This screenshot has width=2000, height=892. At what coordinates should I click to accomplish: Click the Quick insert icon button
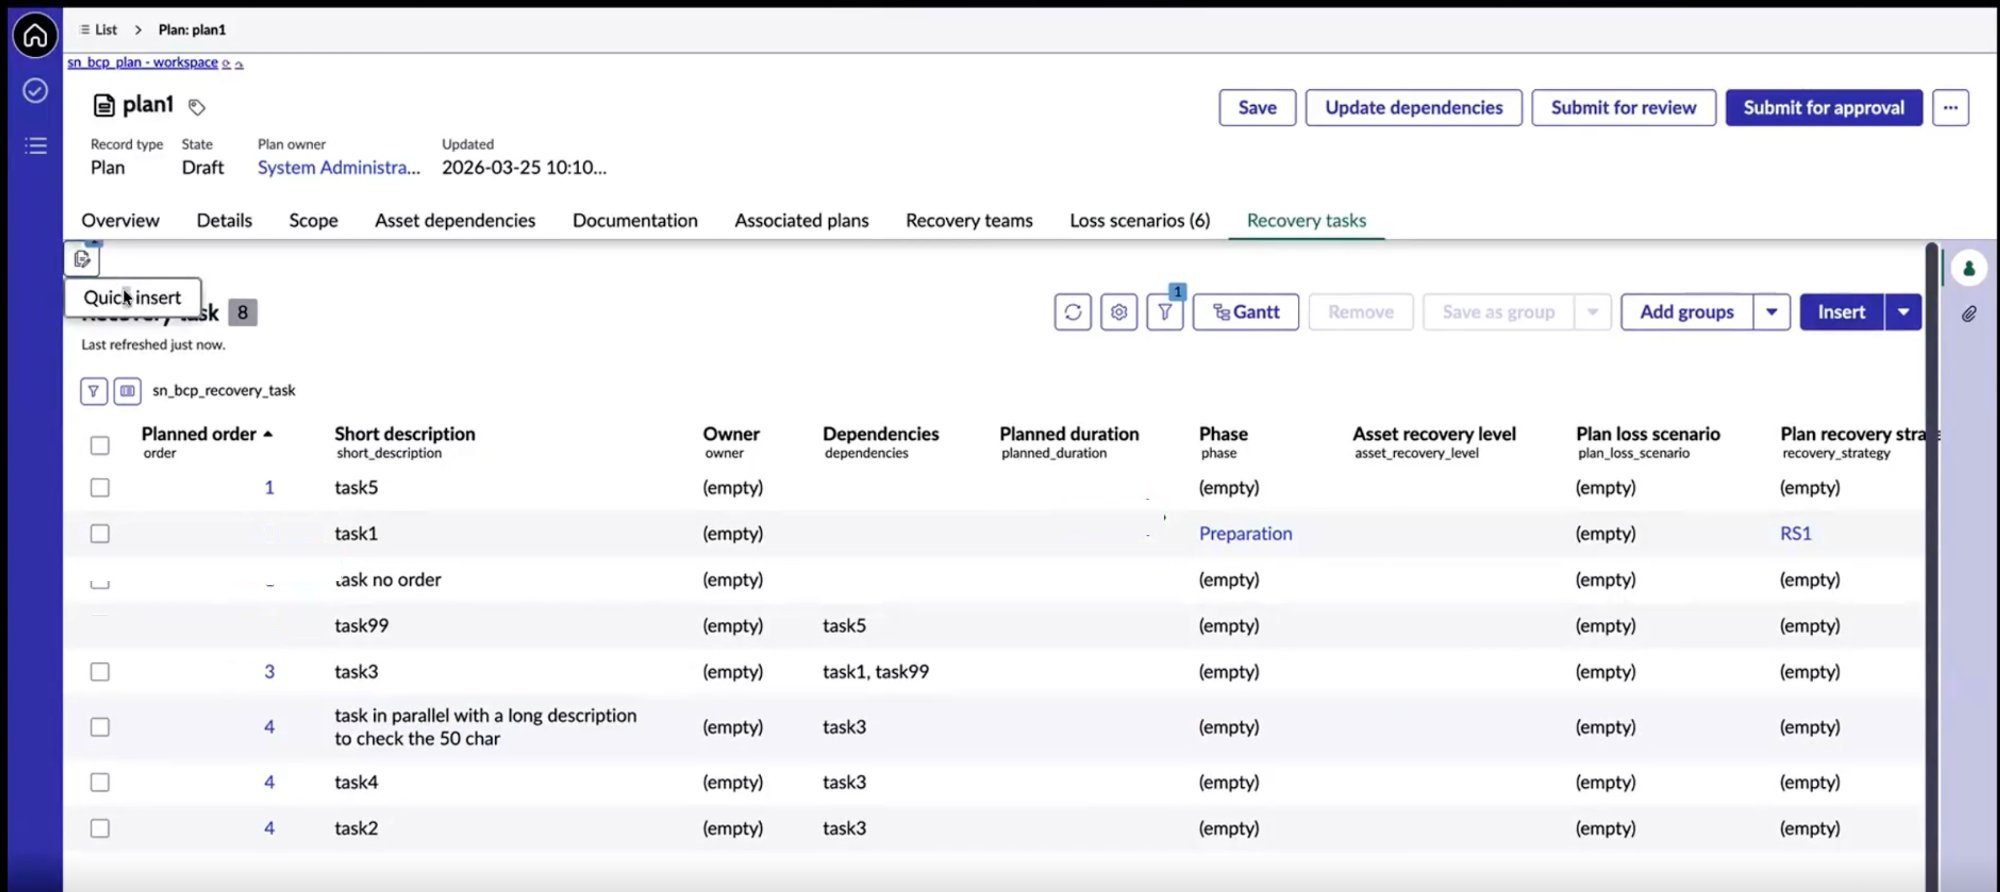pyautogui.click(x=82, y=259)
